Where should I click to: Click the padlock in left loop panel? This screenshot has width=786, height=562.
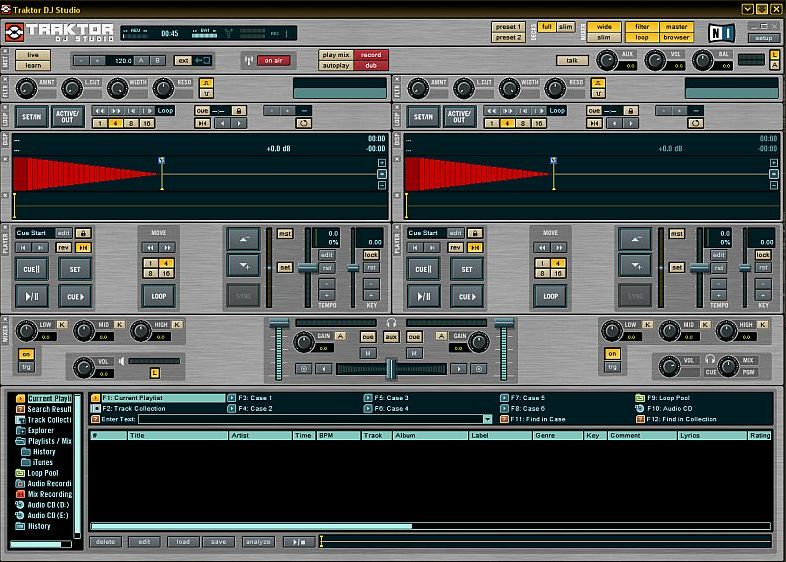pyautogui.click(x=239, y=111)
